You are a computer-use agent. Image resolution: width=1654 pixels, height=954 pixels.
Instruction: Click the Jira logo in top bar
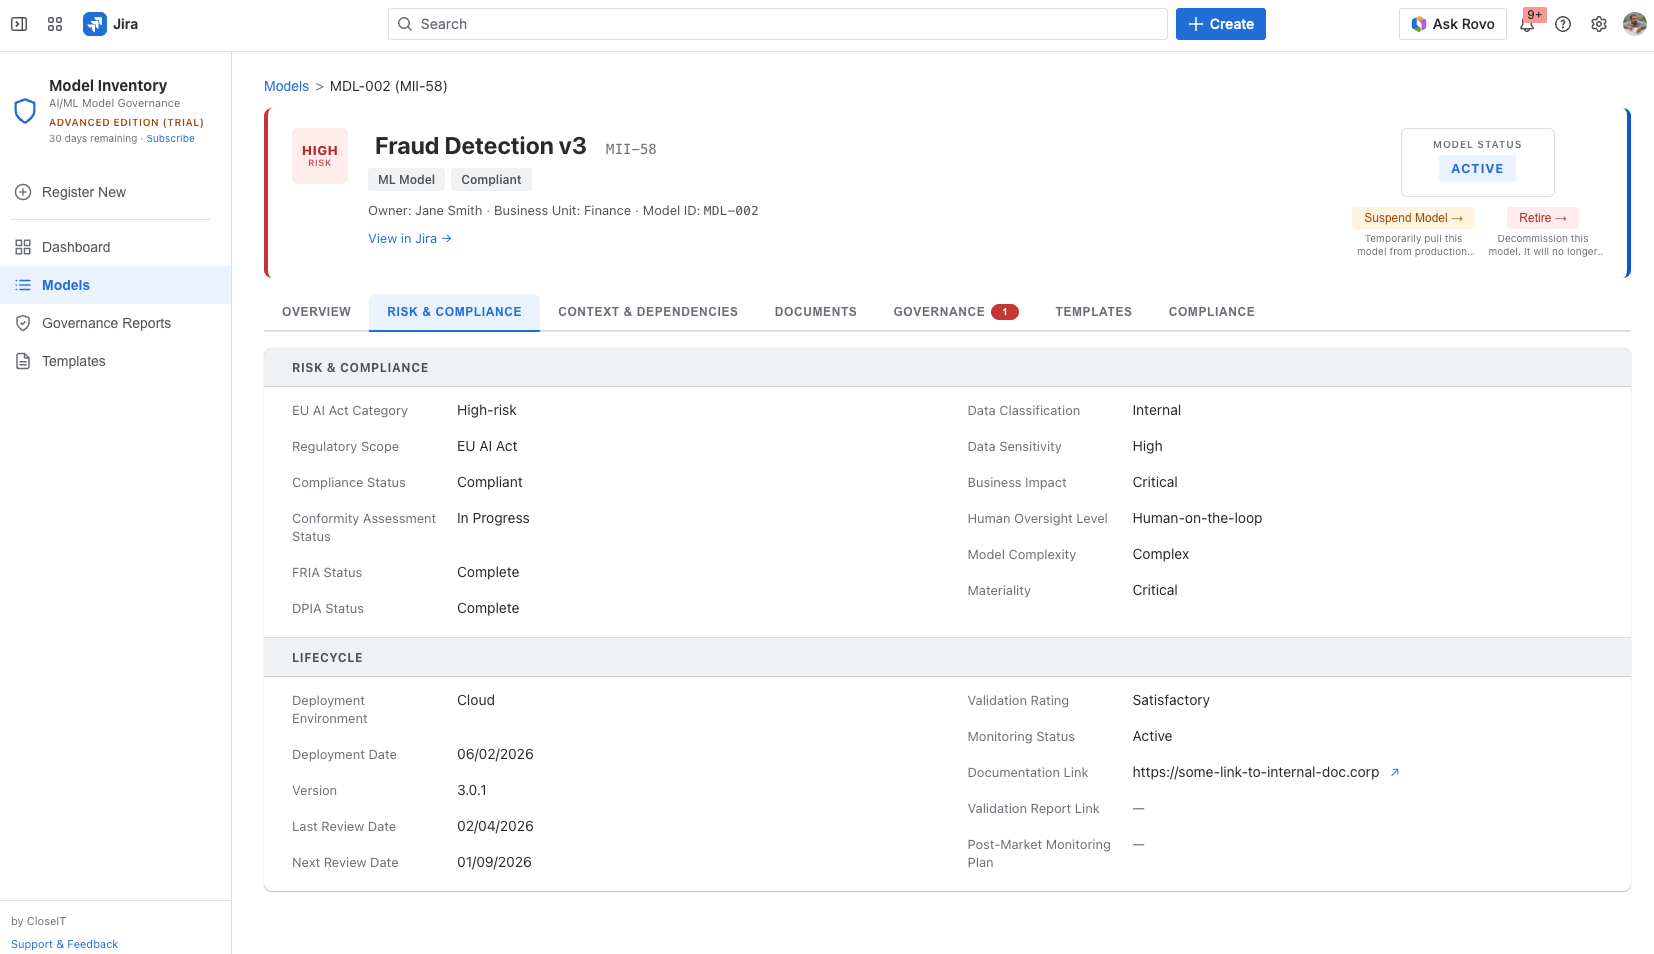click(96, 23)
